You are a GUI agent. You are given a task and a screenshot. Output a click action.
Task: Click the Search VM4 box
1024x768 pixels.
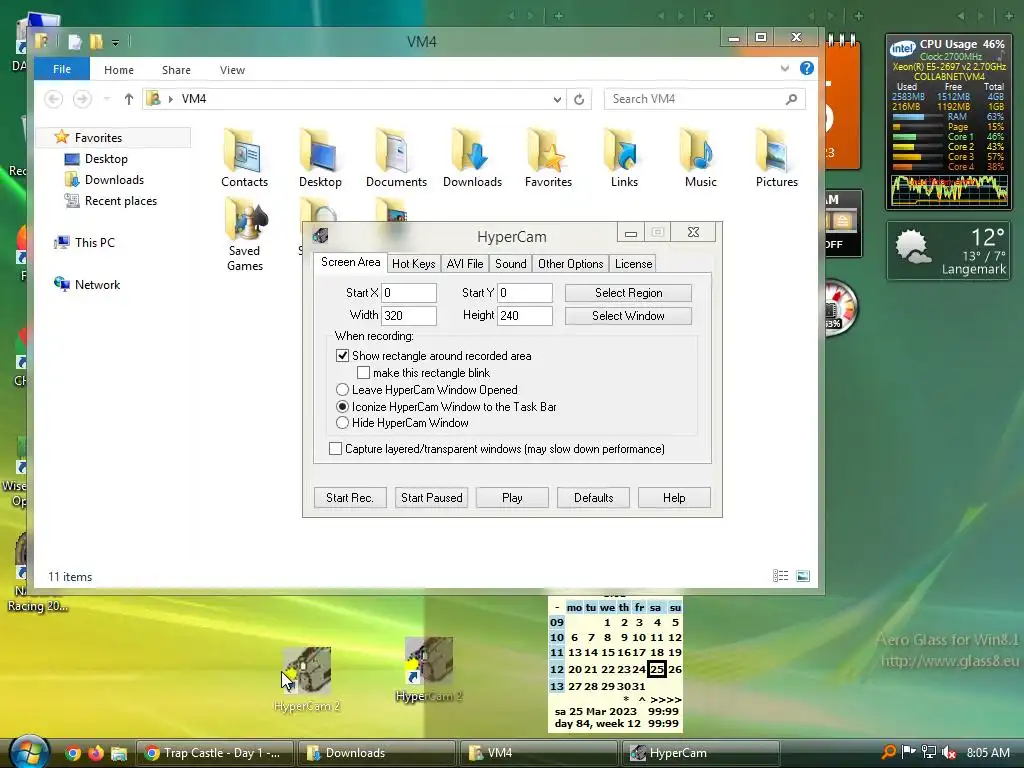click(704, 99)
